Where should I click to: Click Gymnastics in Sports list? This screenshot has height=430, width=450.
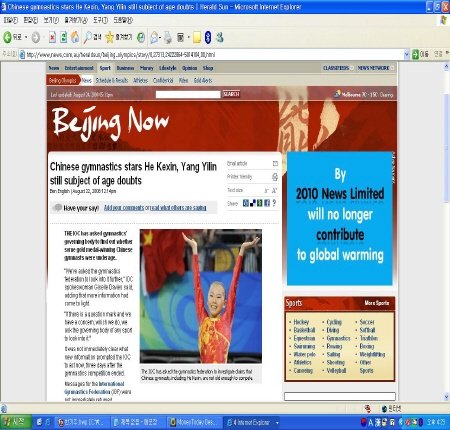click(338, 338)
